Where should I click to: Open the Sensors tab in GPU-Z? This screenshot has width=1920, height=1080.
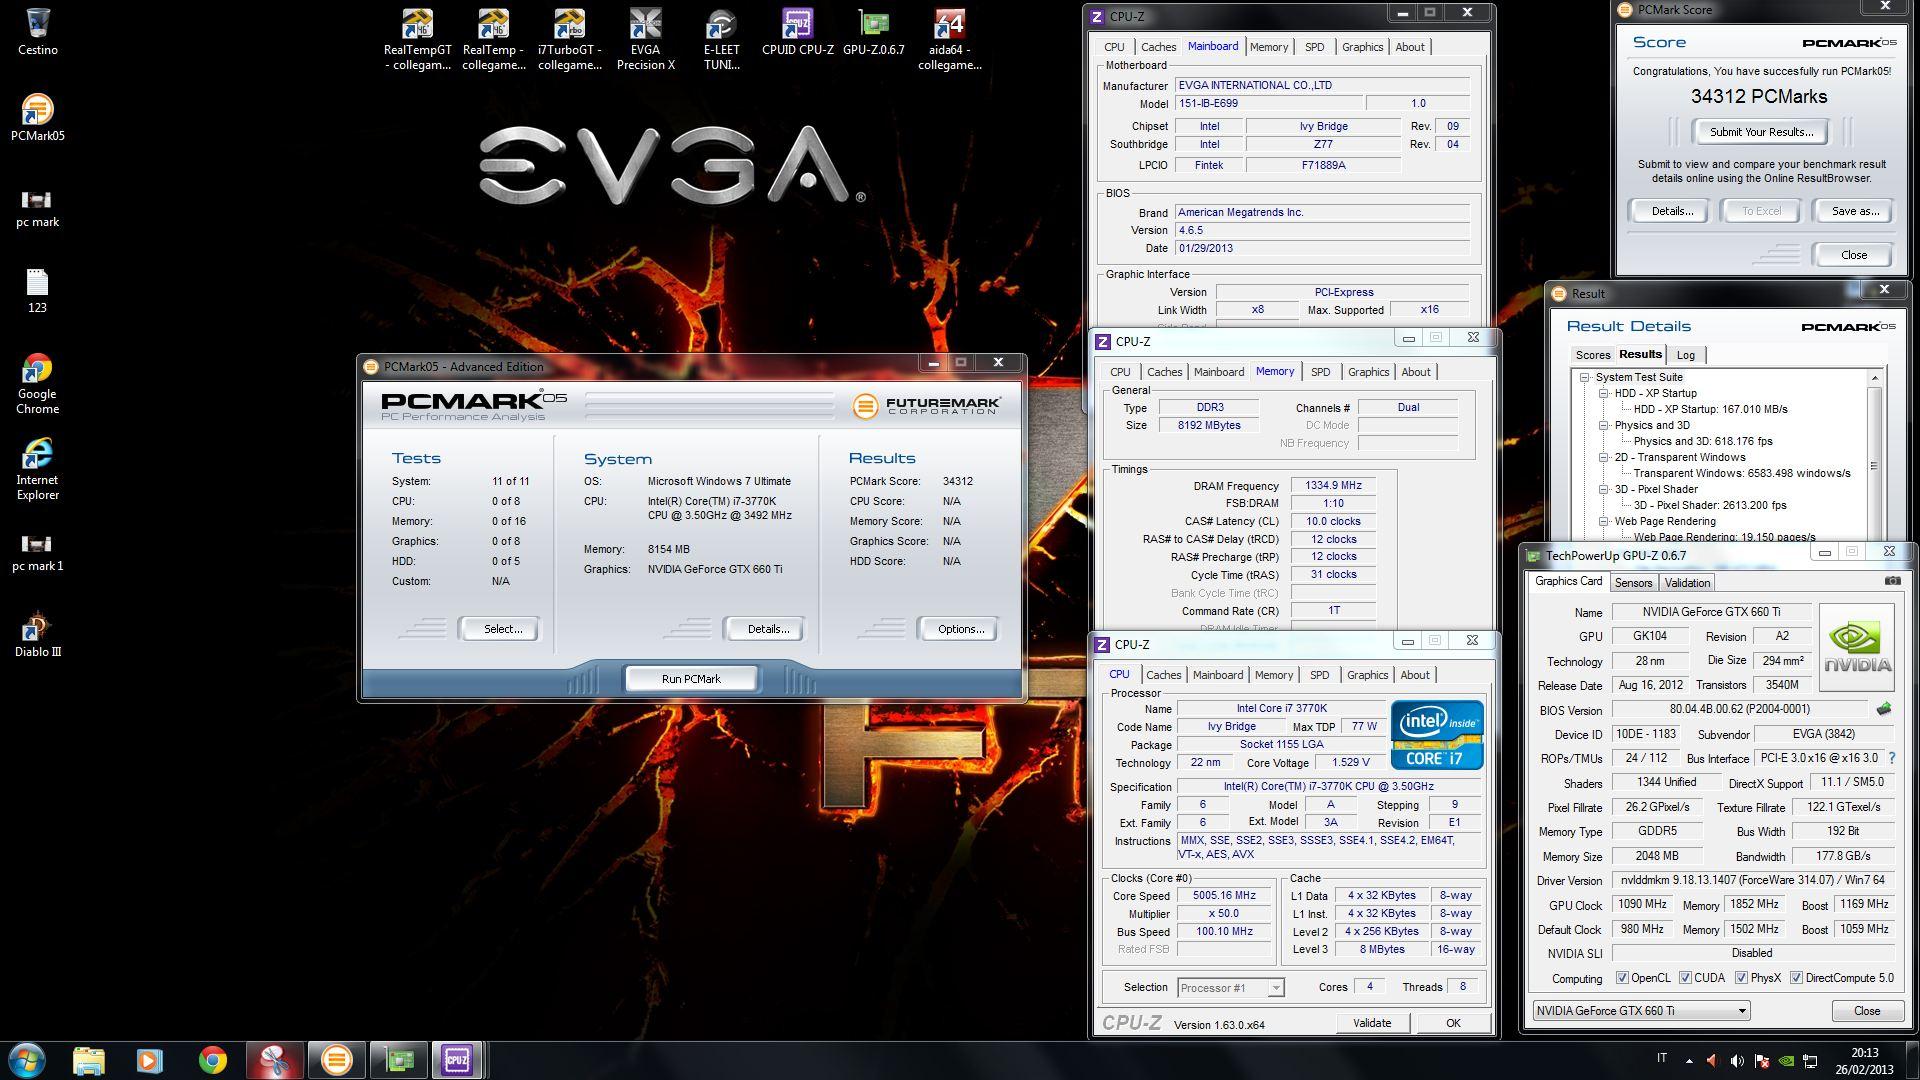pos(1633,582)
